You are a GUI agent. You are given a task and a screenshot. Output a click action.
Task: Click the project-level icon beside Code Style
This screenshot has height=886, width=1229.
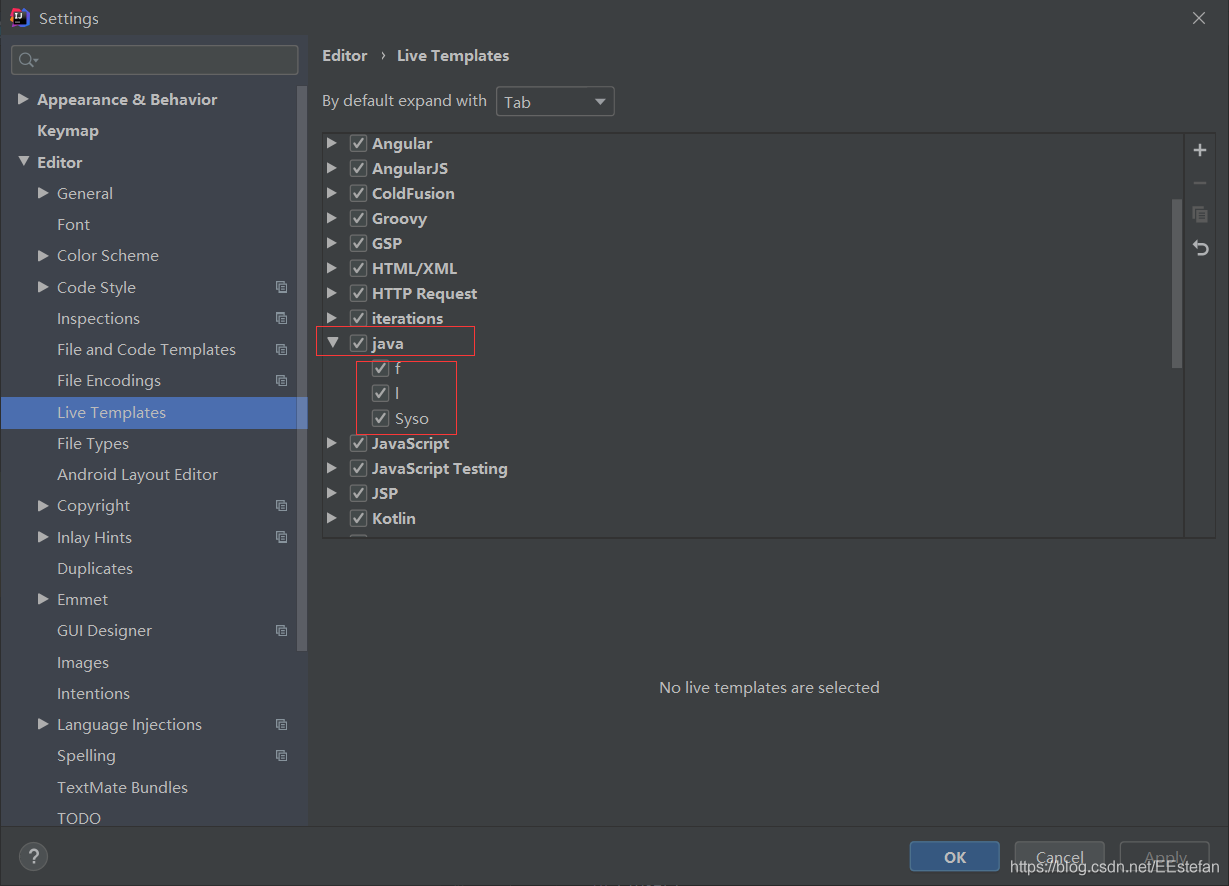[x=282, y=287]
